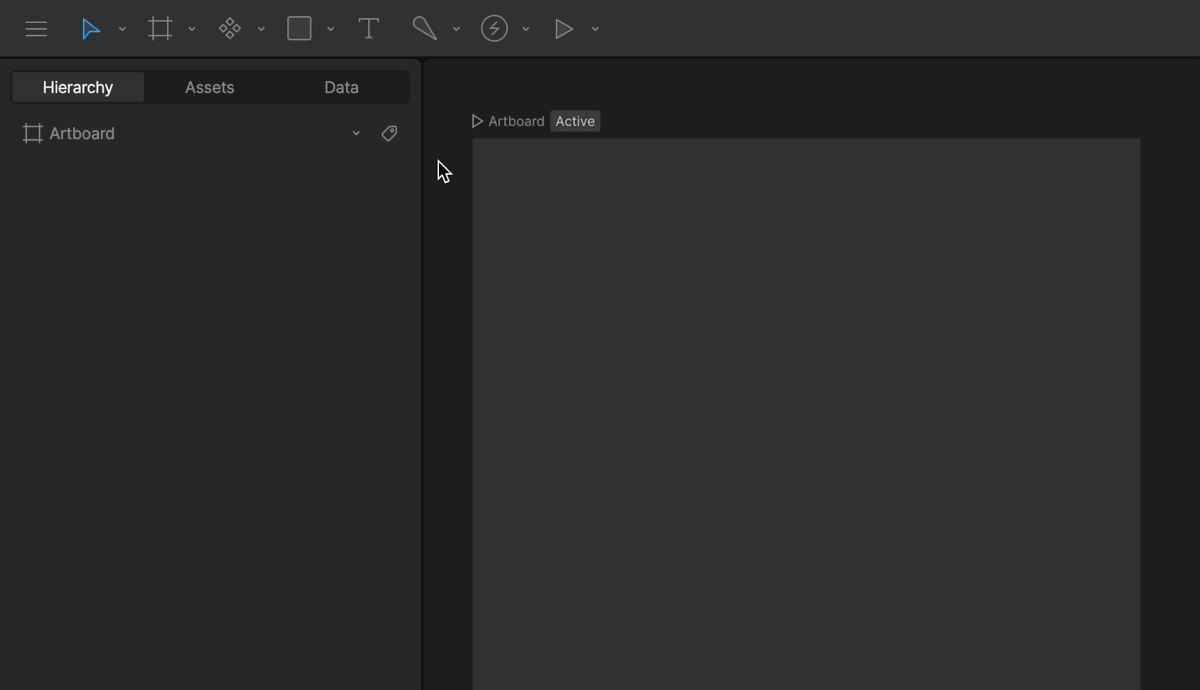Expand the Artboard tool dropdown arrow
The height and width of the screenshot is (690, 1200).
(192, 29)
